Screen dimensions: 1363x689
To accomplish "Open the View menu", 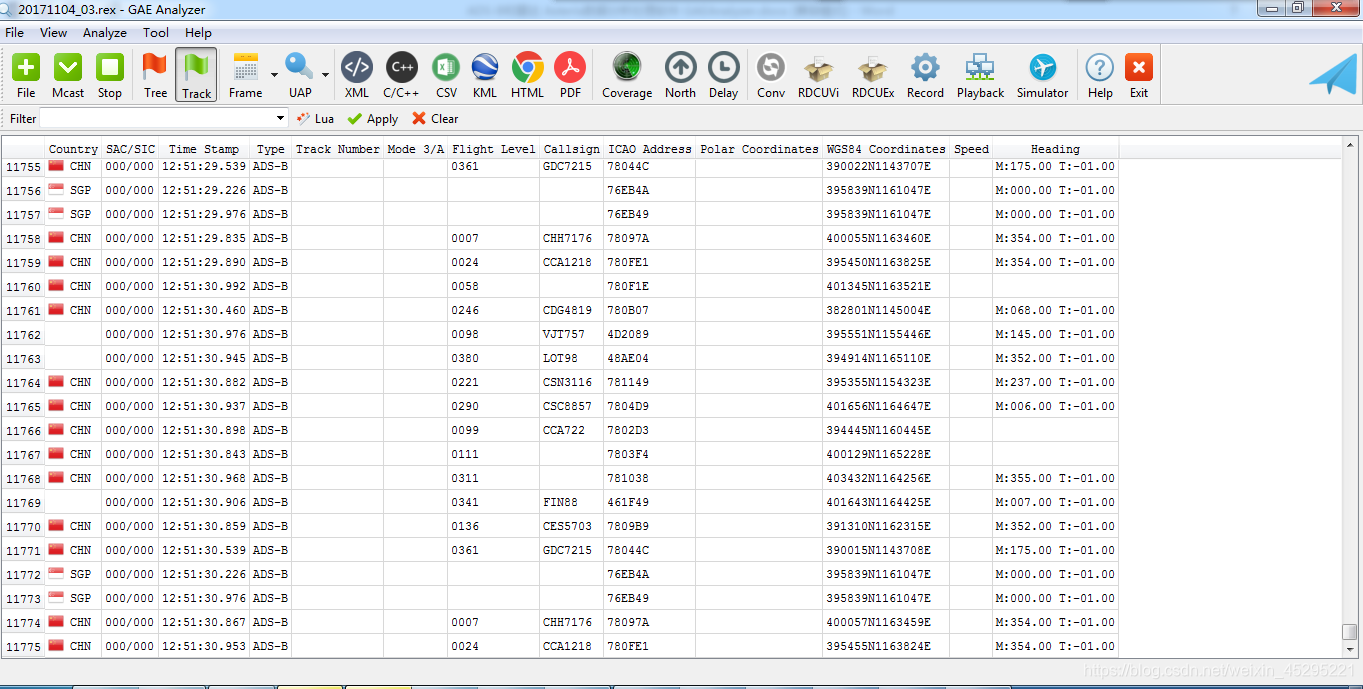I will coord(54,33).
